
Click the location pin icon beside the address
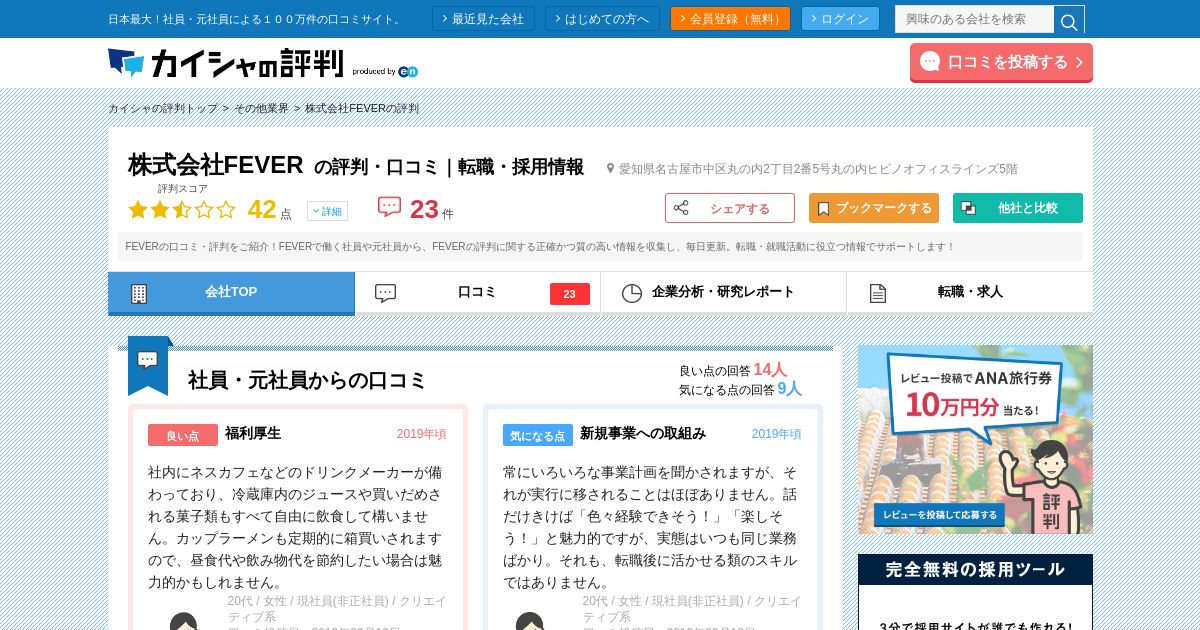610,169
